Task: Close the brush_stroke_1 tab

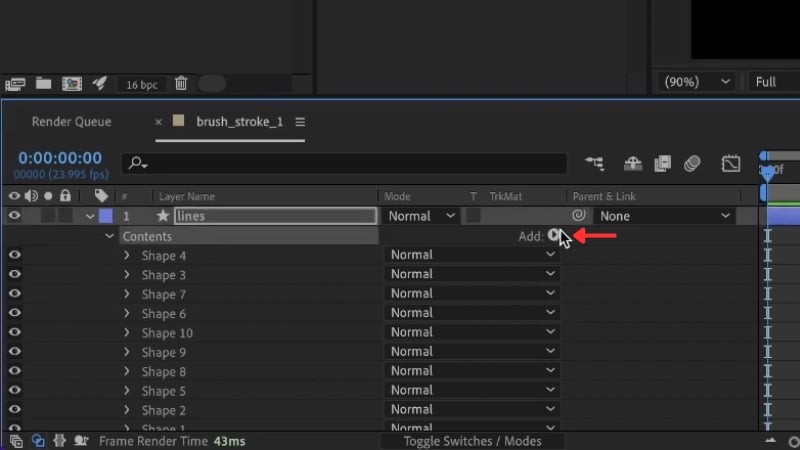Action: (x=158, y=122)
